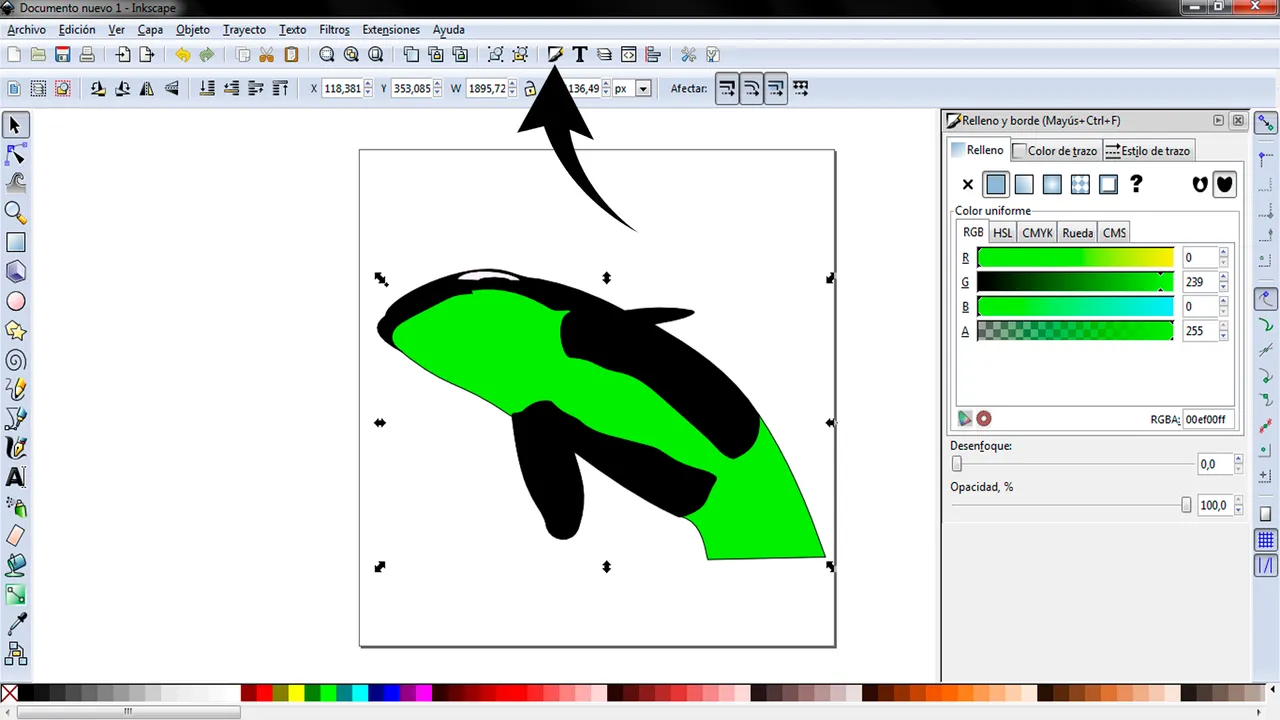Switch to the CMYK color tab
1280x720 pixels.
pyautogui.click(x=1037, y=233)
